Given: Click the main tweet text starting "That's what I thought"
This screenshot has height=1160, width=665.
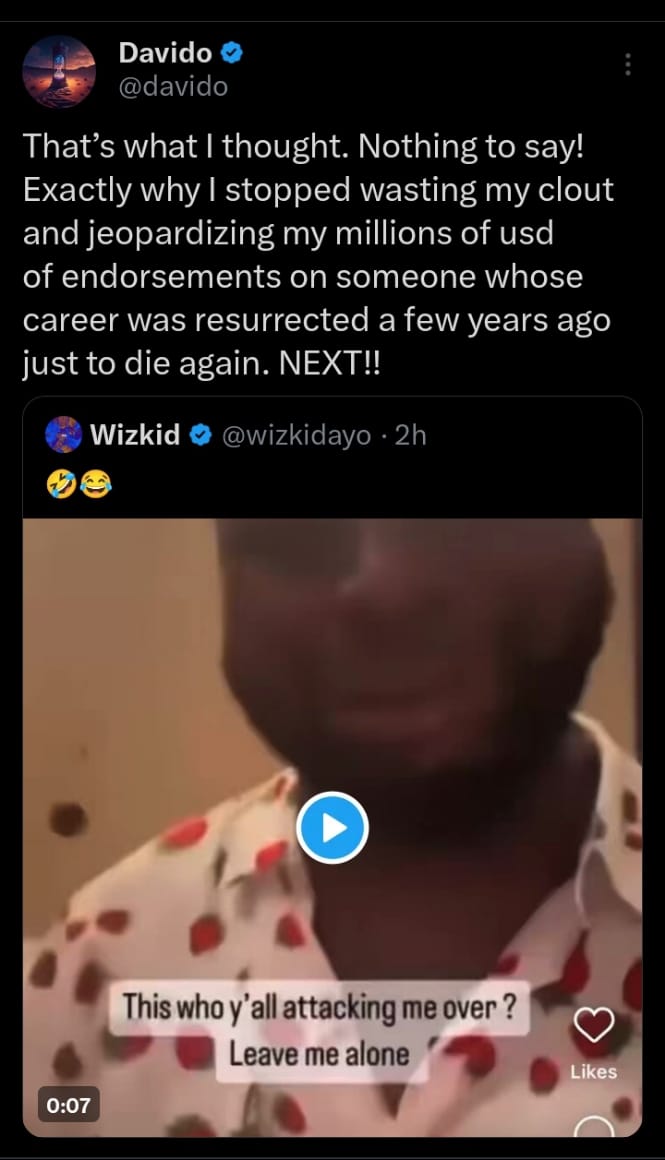Looking at the screenshot, I should point(318,256).
